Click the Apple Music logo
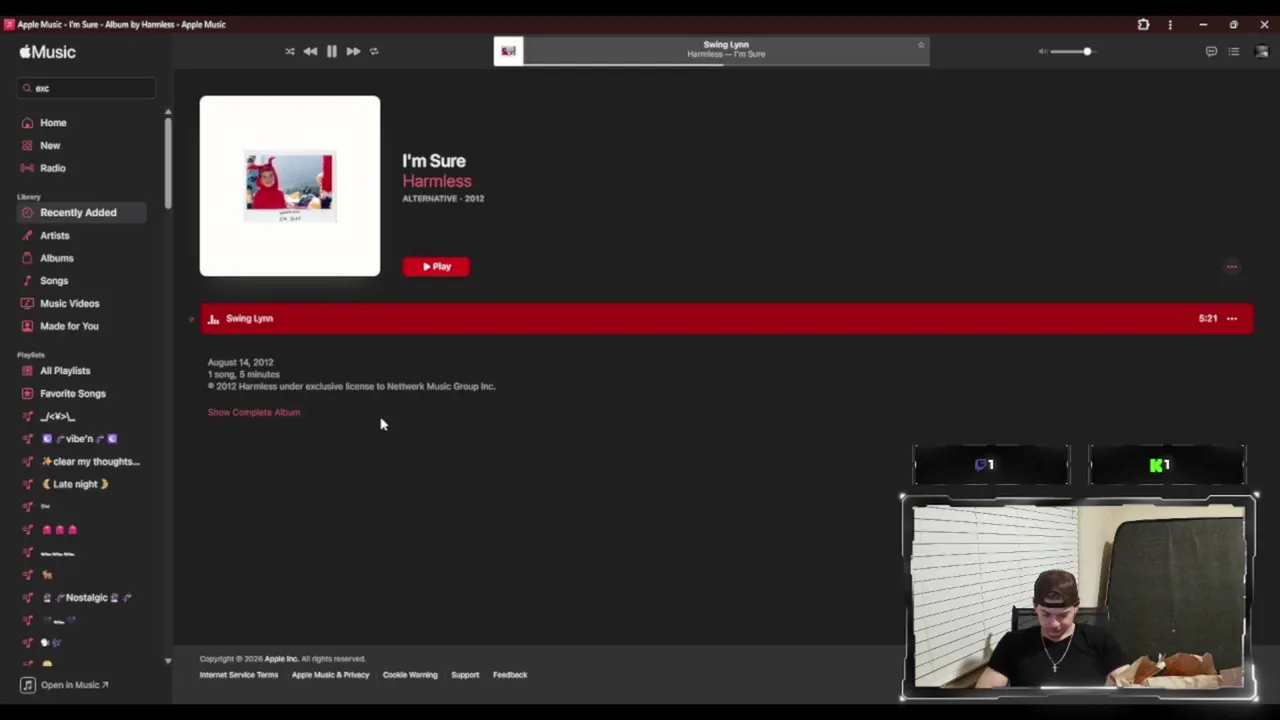The height and width of the screenshot is (720, 1280). point(47,52)
